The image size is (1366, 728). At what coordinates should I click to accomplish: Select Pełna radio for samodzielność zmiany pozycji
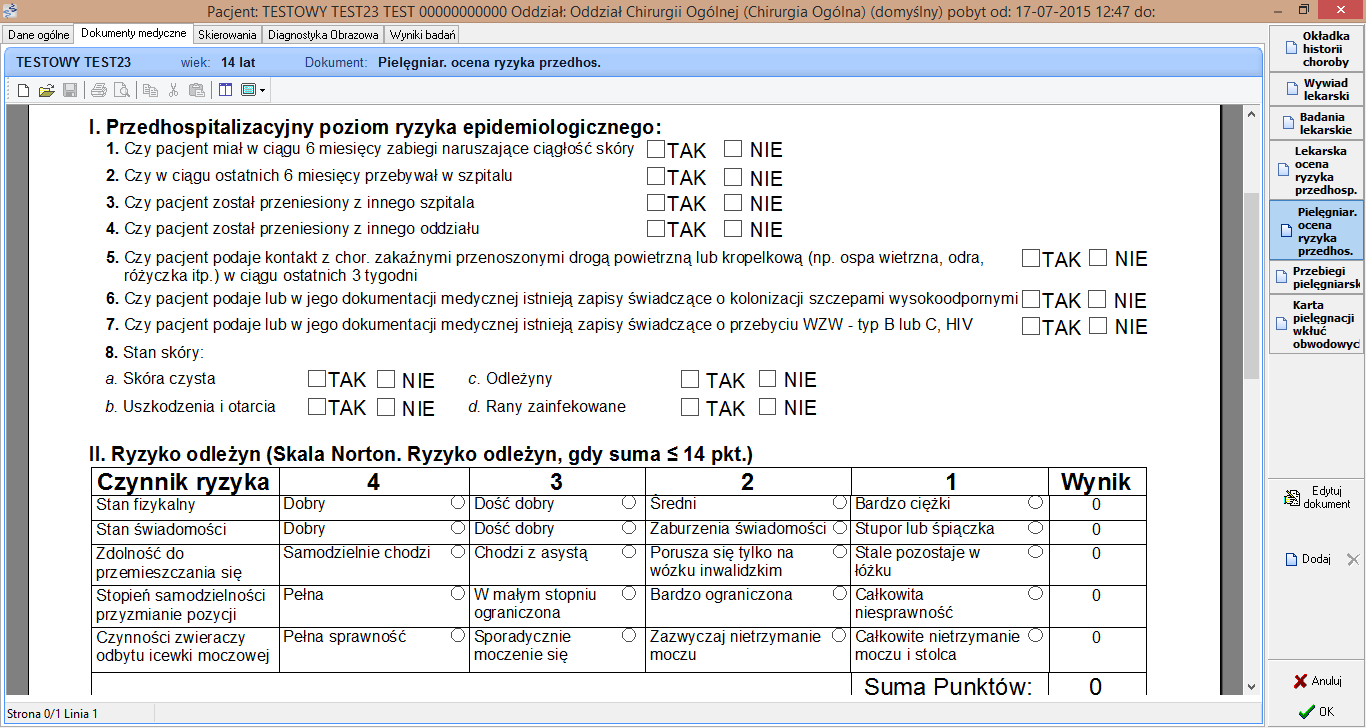[x=458, y=593]
